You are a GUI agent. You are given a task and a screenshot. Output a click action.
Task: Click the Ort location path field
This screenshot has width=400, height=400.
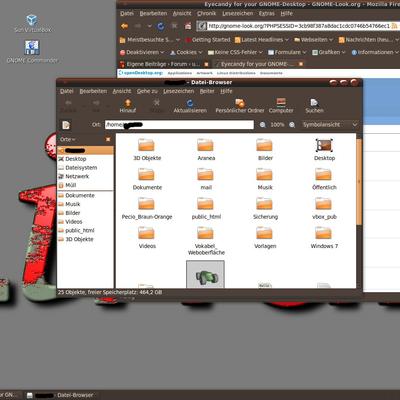(179, 125)
